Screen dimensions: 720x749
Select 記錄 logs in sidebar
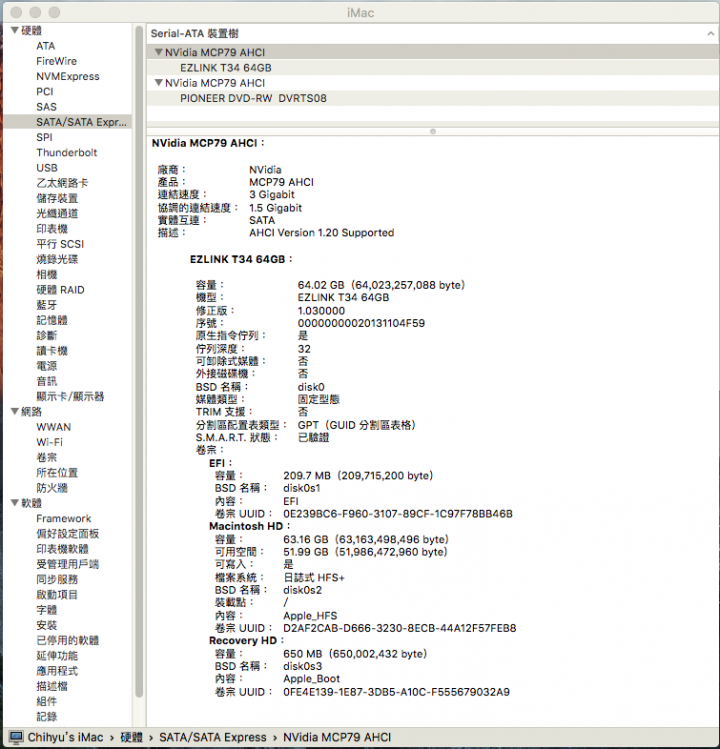click(x=47, y=717)
